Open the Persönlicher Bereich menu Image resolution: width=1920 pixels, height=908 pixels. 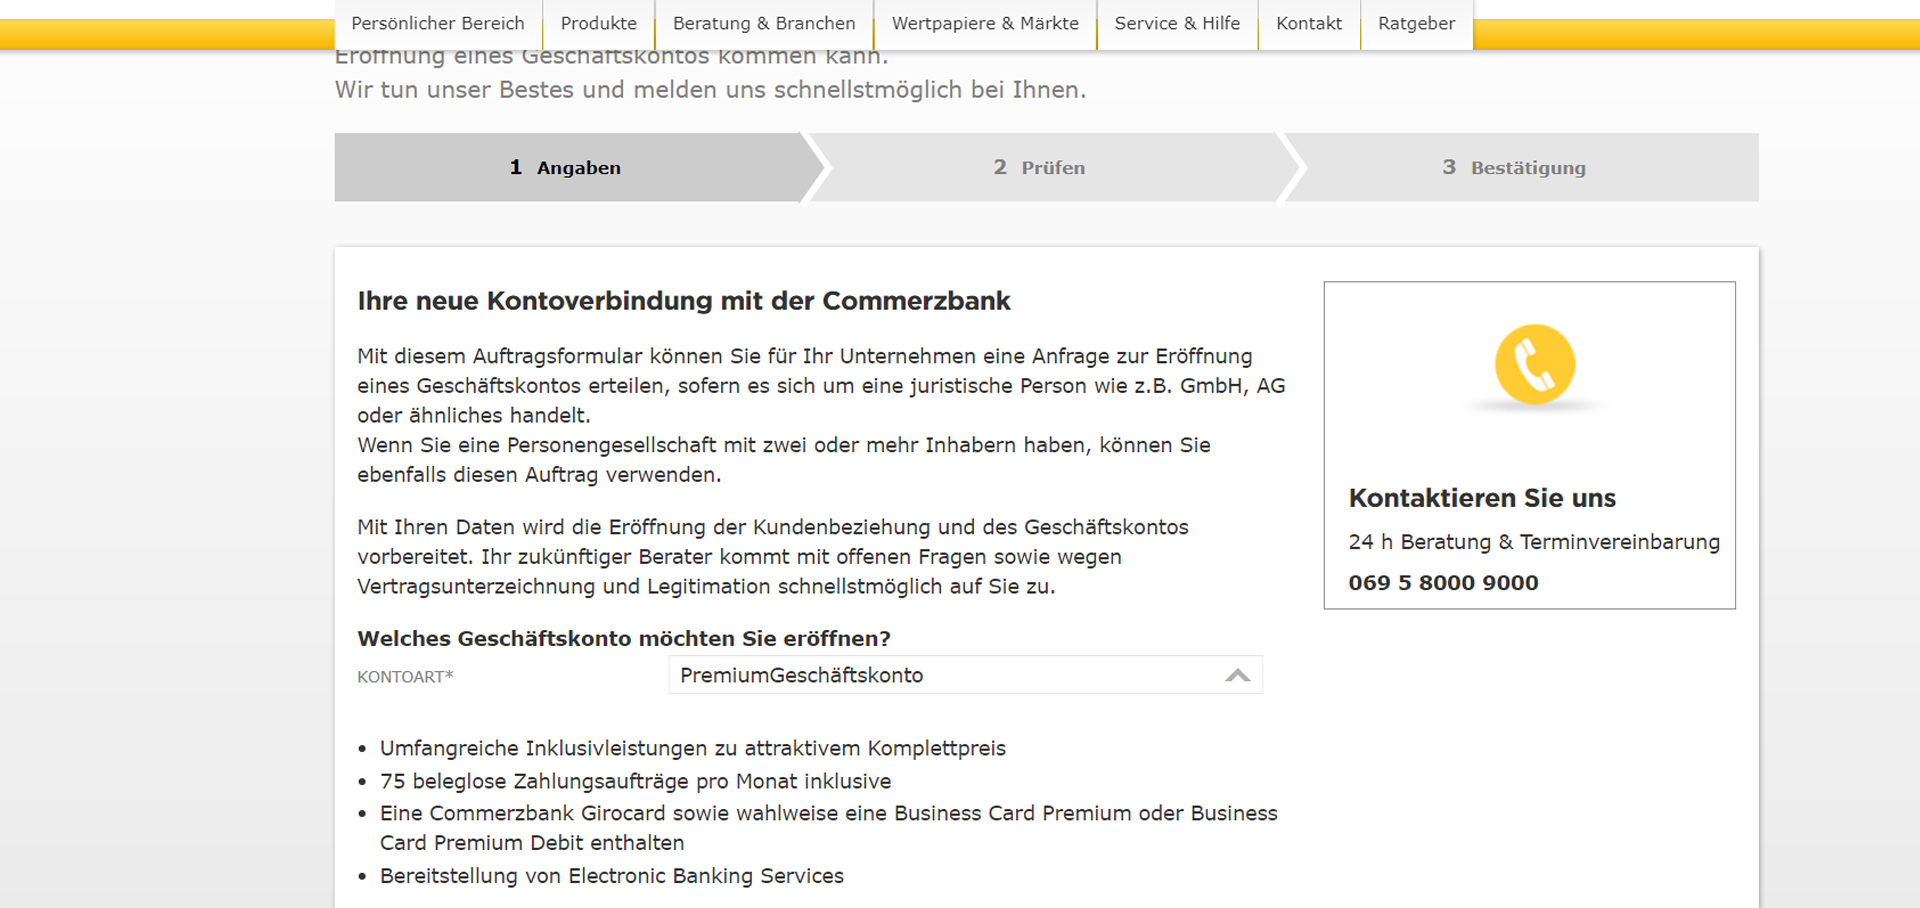tap(438, 24)
